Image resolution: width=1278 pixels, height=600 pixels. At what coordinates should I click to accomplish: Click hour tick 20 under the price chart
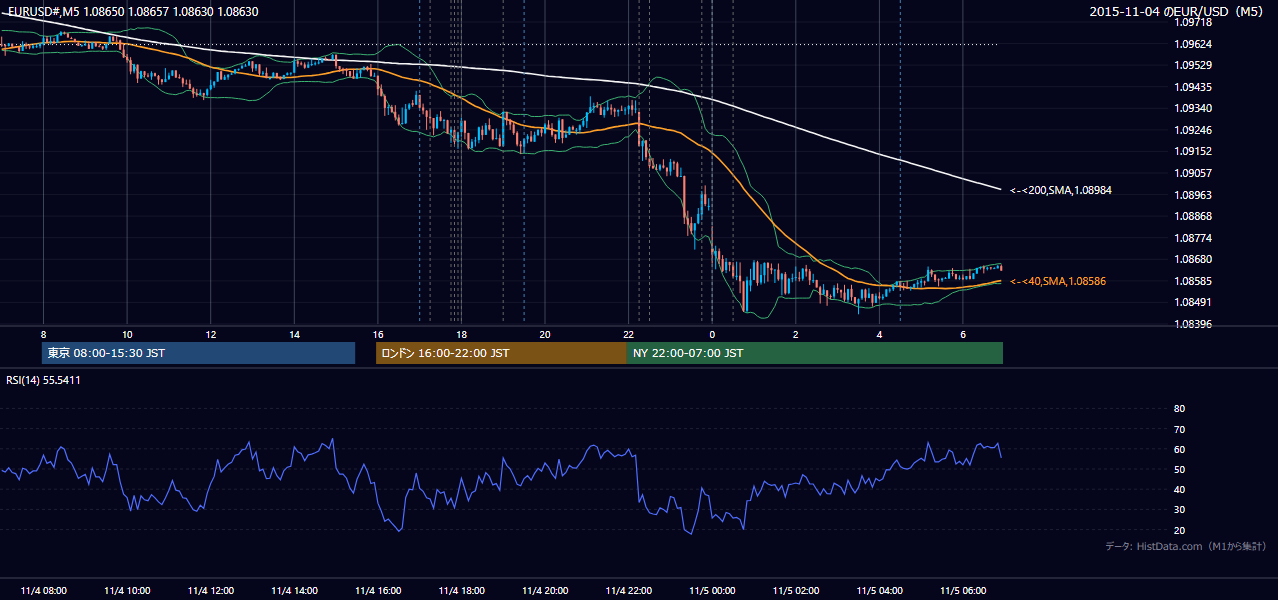click(x=544, y=333)
